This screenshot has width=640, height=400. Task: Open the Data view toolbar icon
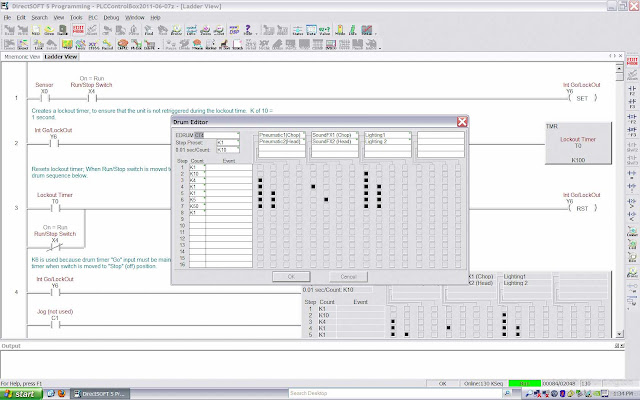coord(311,30)
